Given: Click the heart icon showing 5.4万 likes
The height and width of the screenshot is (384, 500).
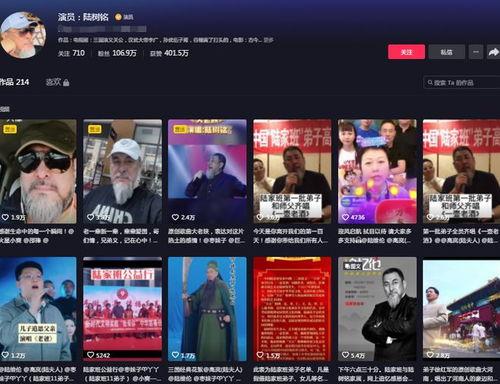Looking at the screenshot, I should (346, 355).
